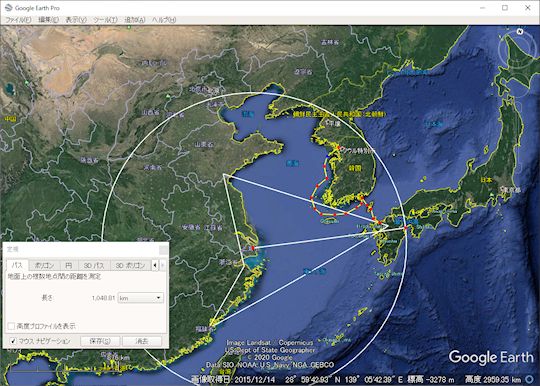
Task: Open the ファイル(F) menu
Action: tap(18, 20)
